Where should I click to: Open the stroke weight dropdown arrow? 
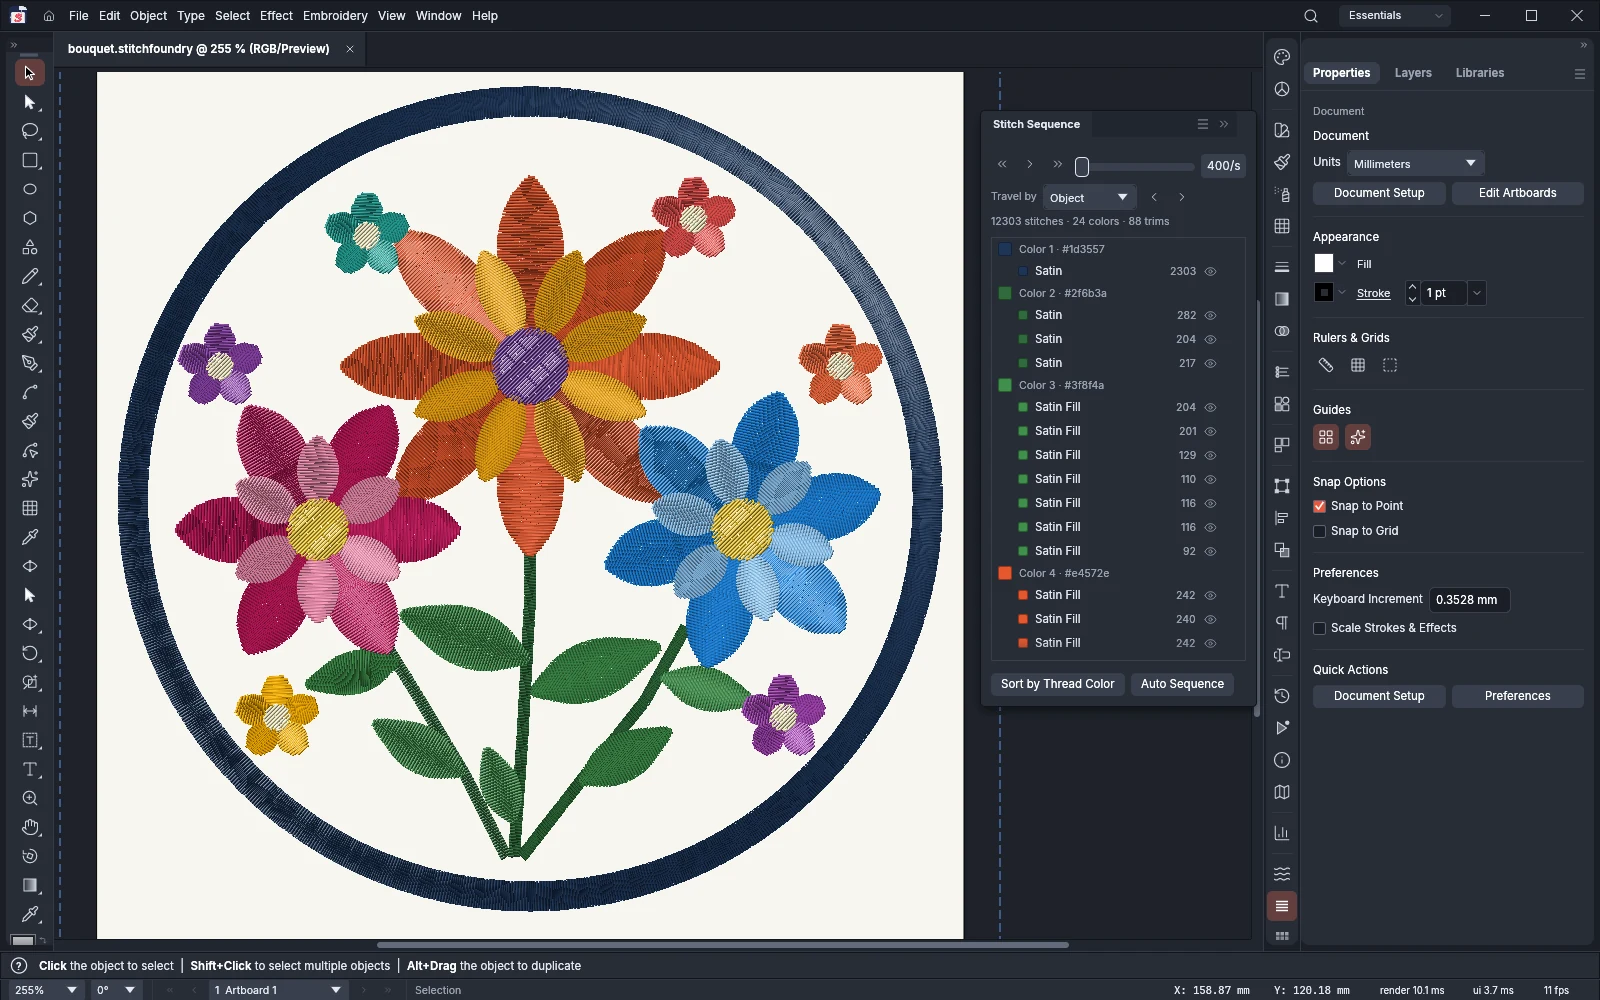coord(1477,293)
